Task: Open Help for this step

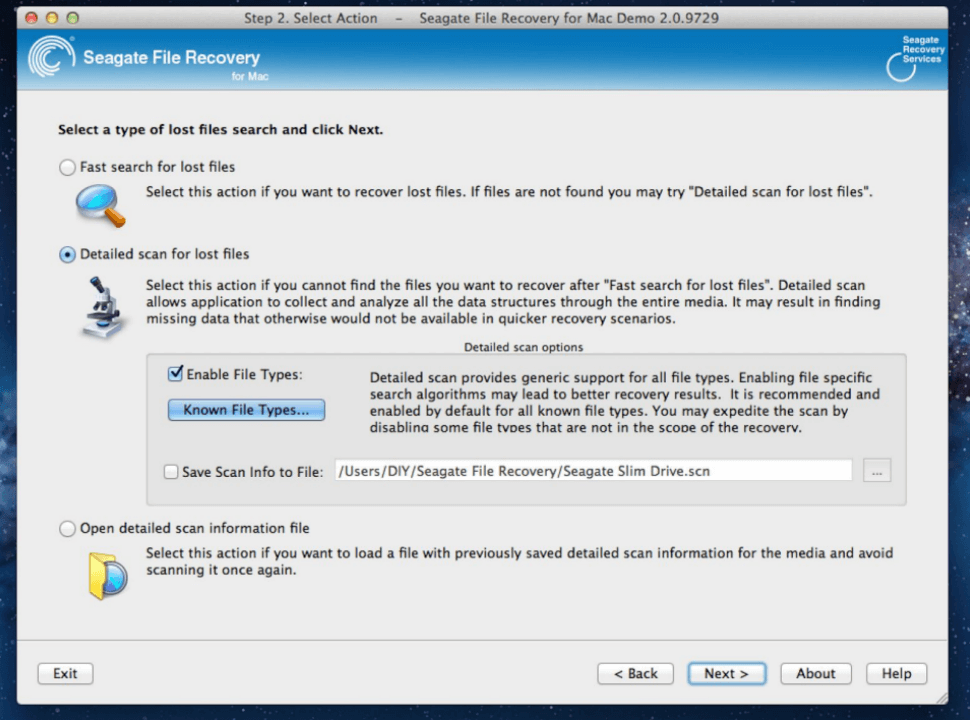Action: [896, 674]
